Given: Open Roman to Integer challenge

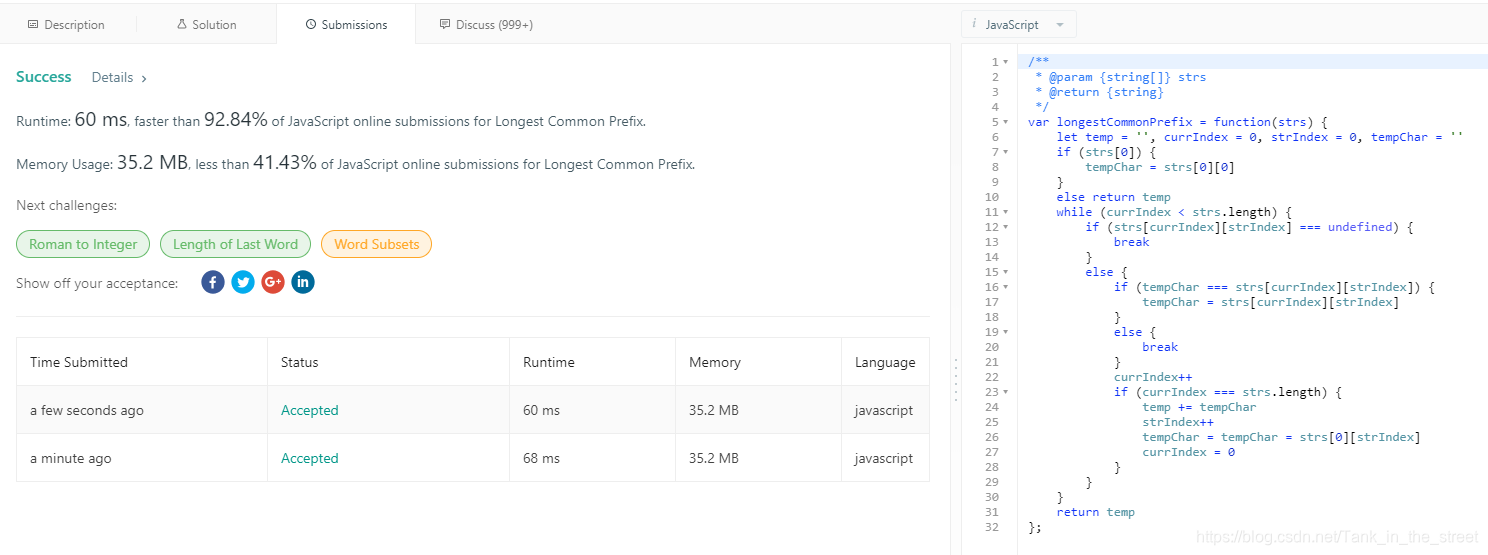Looking at the screenshot, I should coord(83,244).
